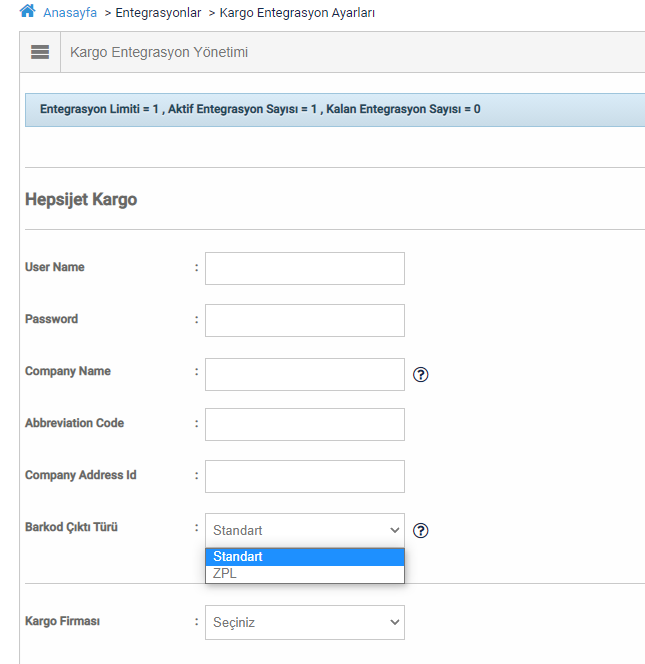Click the Entegrasyon Limiti info banner text
The image size is (645, 664).
260,109
